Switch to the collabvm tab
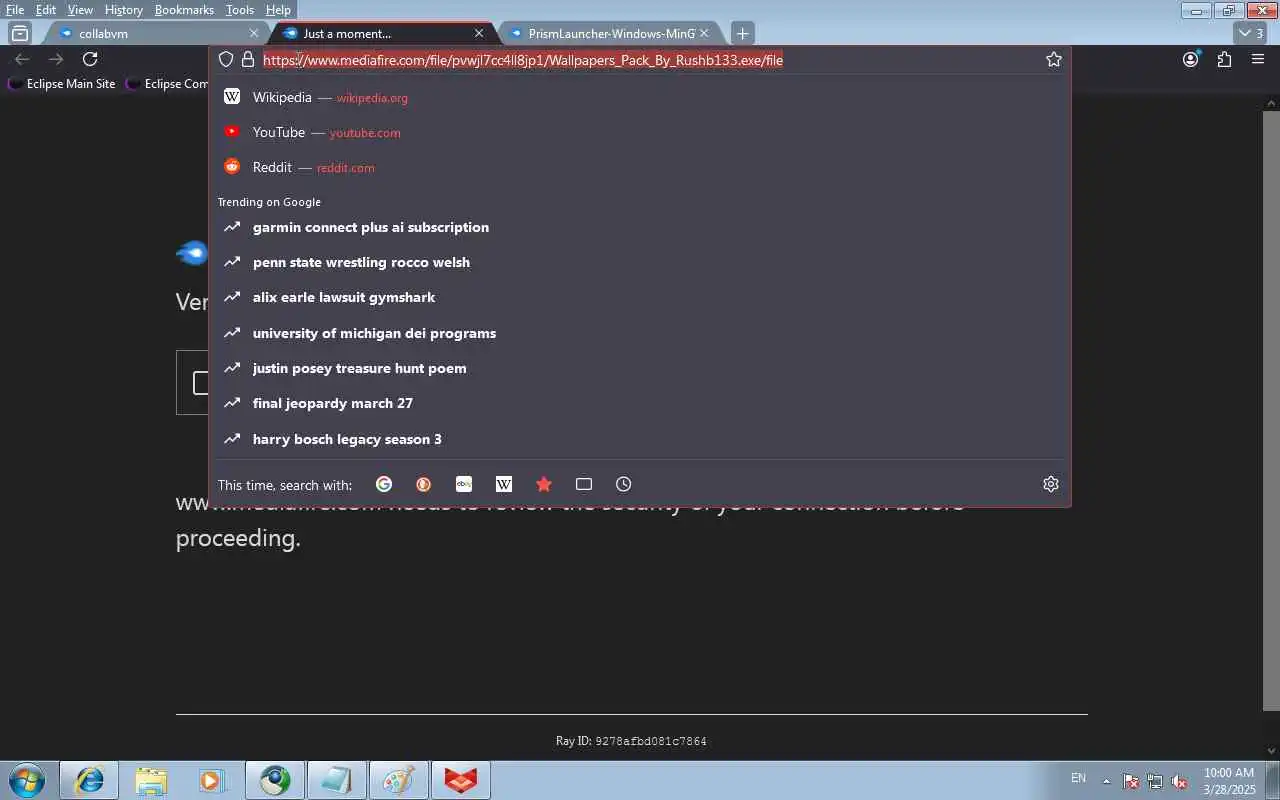This screenshot has width=1280, height=800. click(x=157, y=33)
